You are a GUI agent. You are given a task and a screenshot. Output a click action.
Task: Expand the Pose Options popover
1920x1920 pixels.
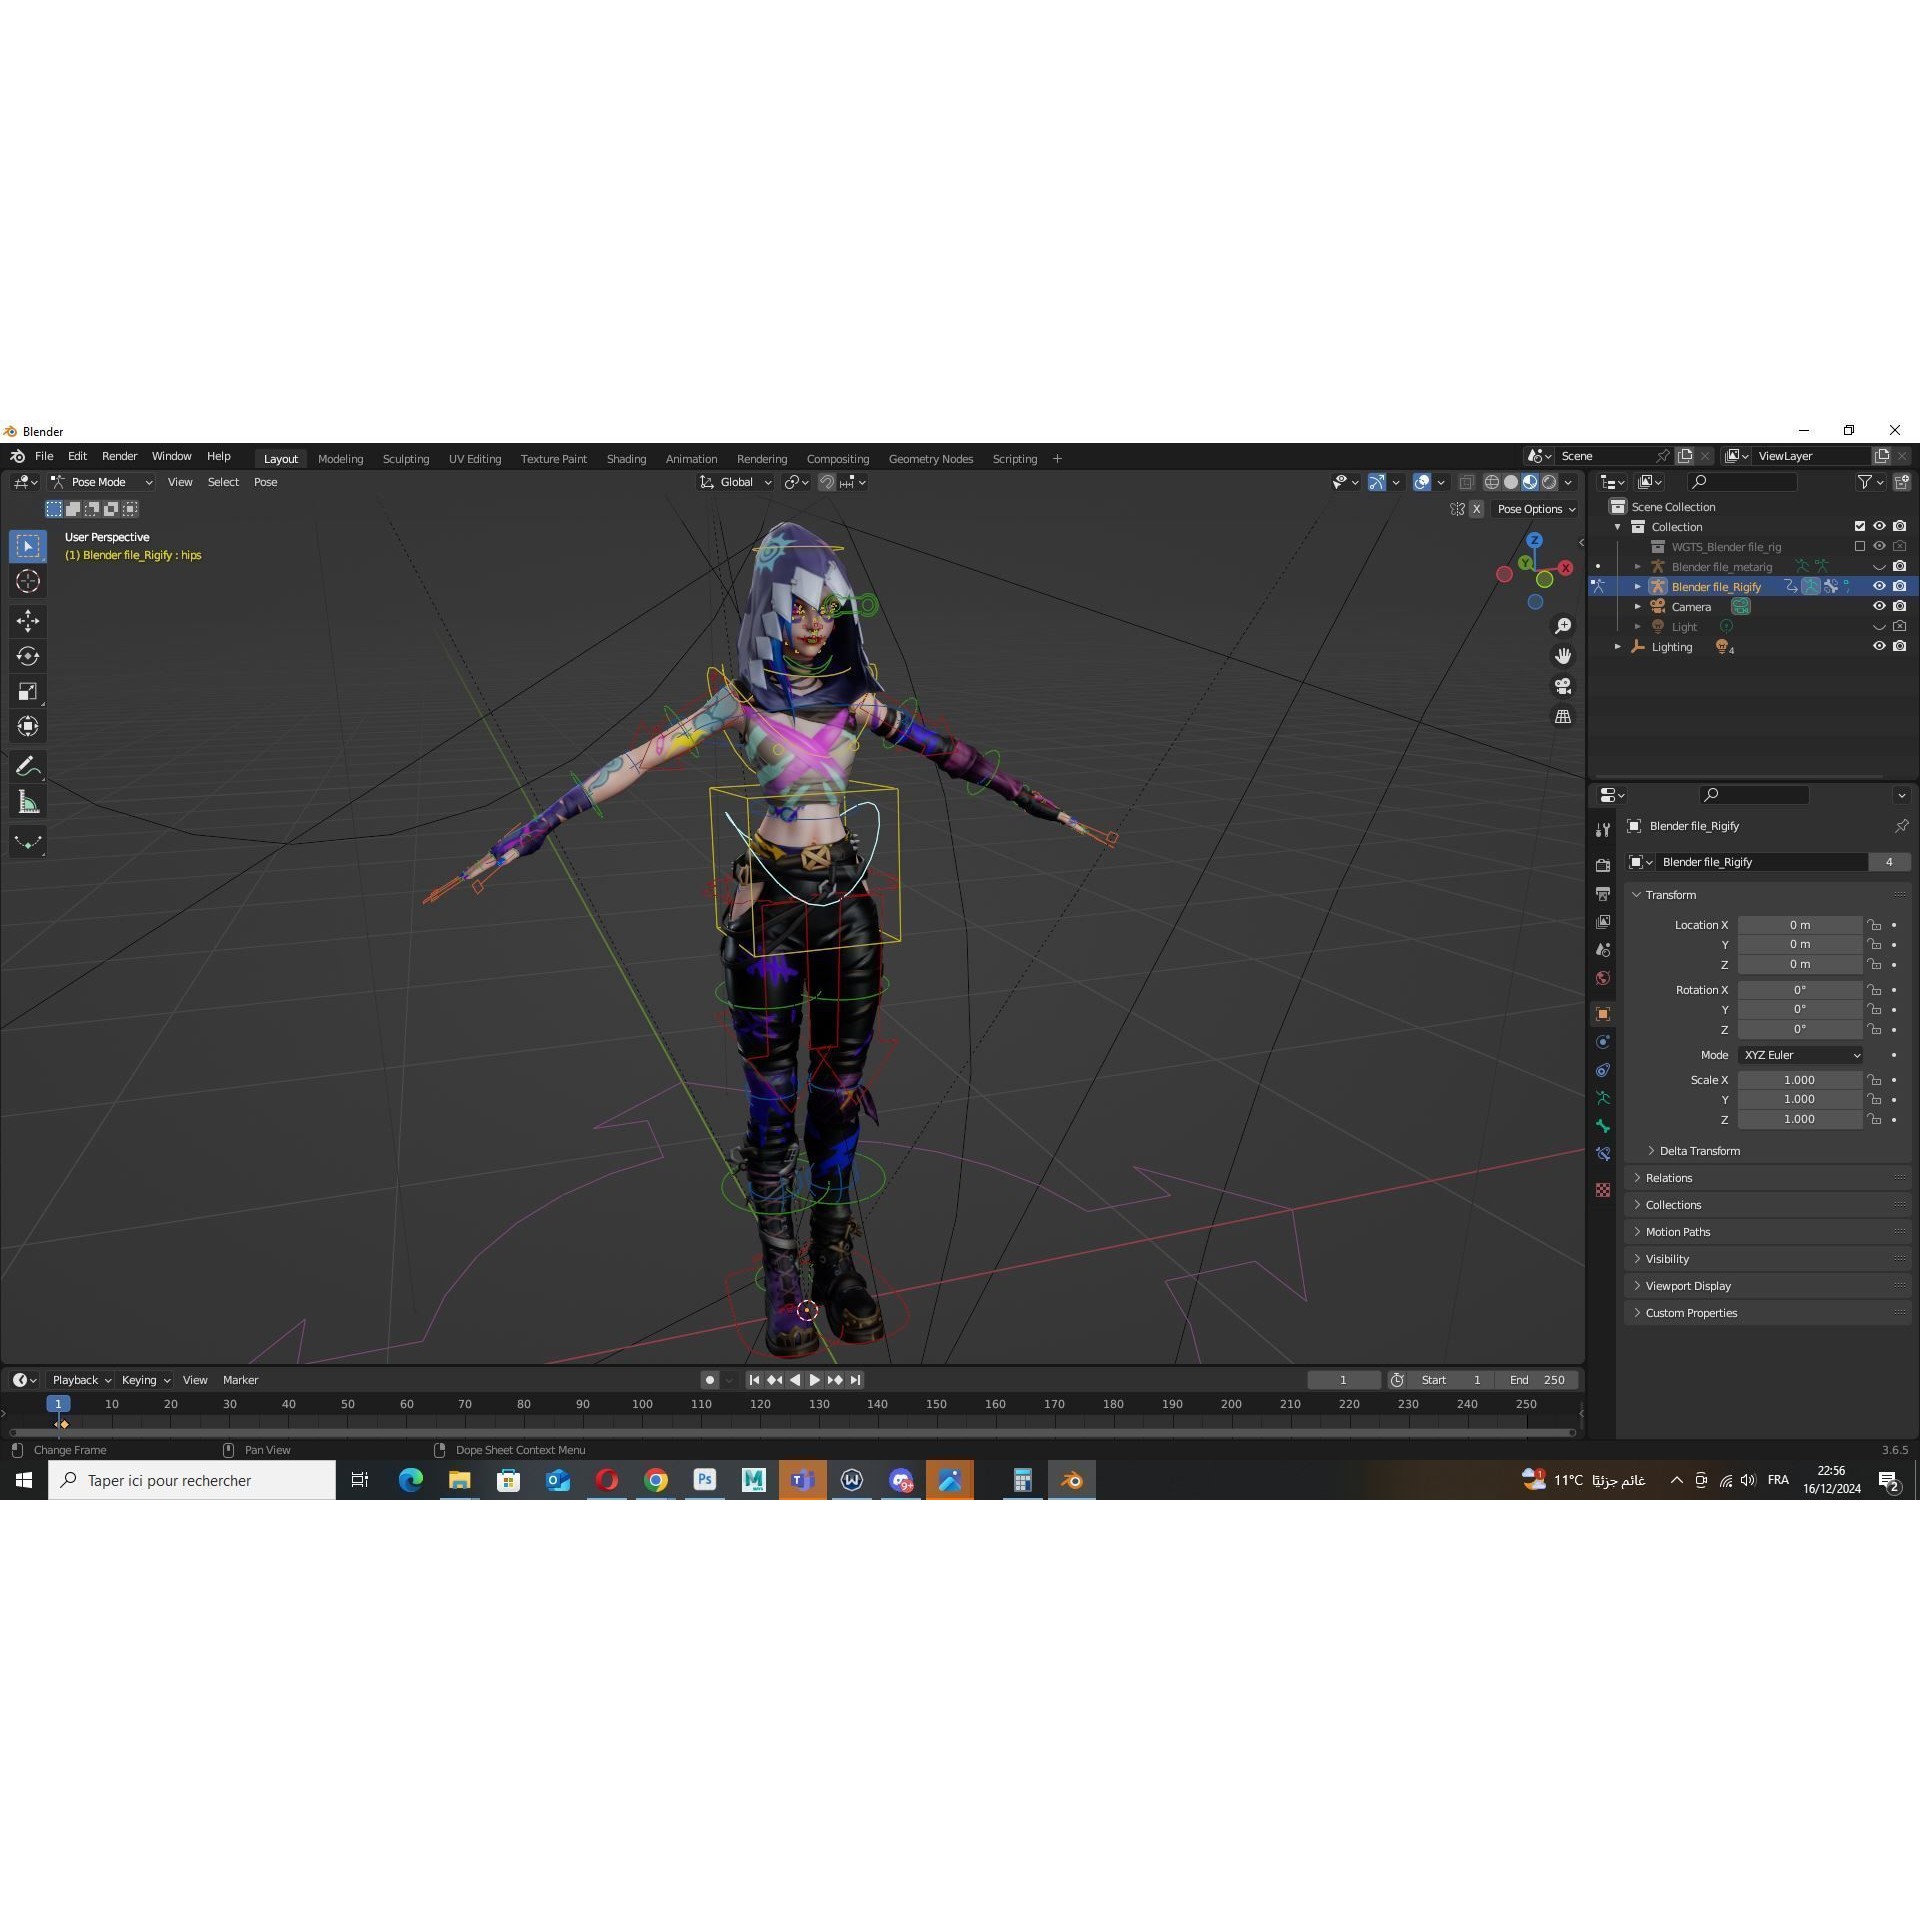point(1536,509)
